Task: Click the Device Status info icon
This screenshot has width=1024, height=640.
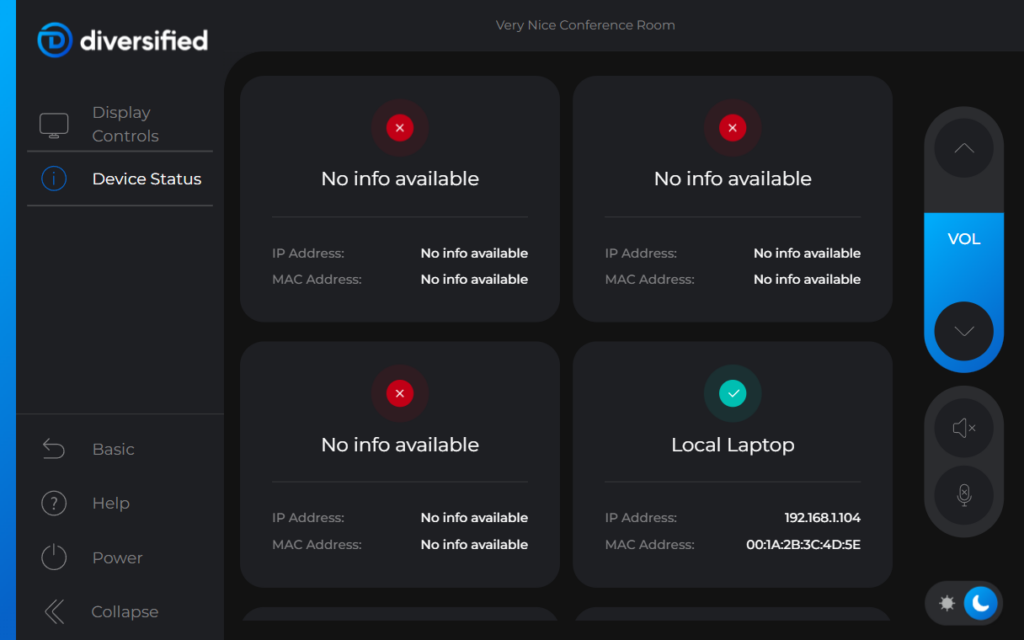Action: [54, 179]
